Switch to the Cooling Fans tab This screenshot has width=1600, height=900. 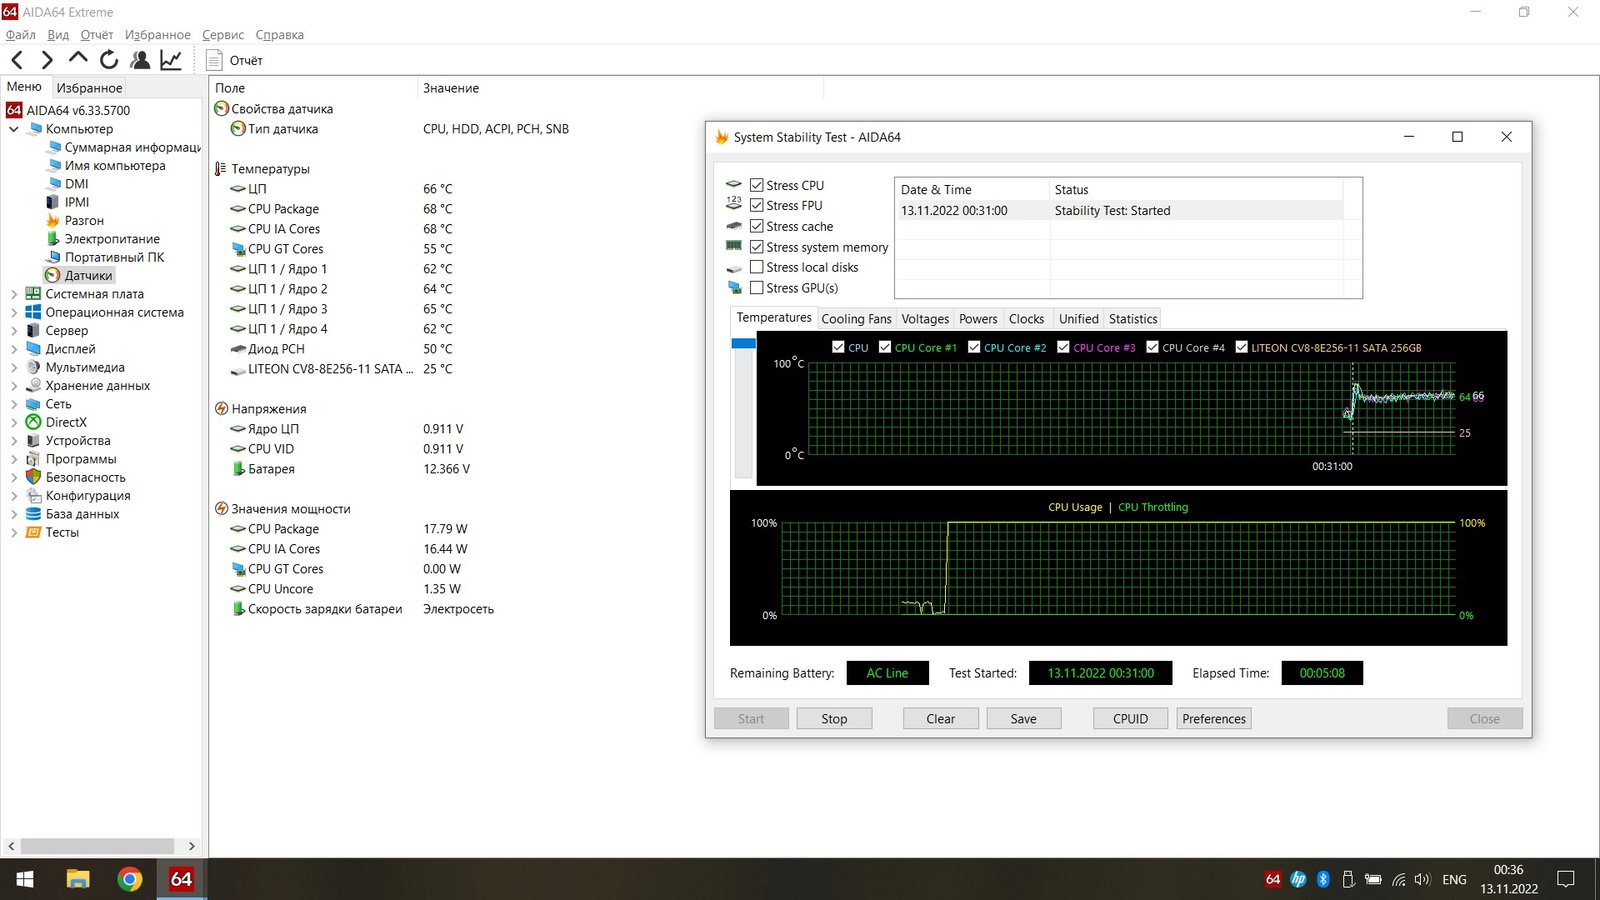856,319
